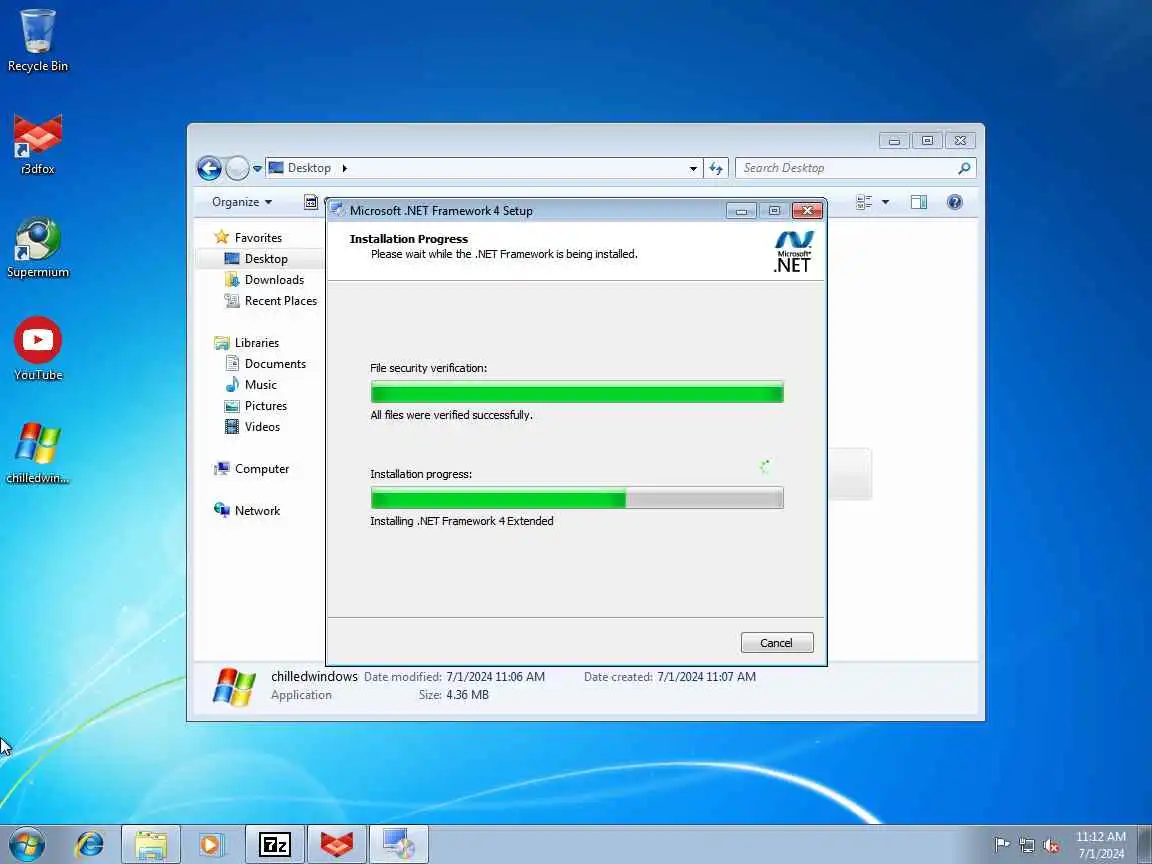
Task: Click the .NET Setup title bar icon
Action: pyautogui.click(x=337, y=210)
